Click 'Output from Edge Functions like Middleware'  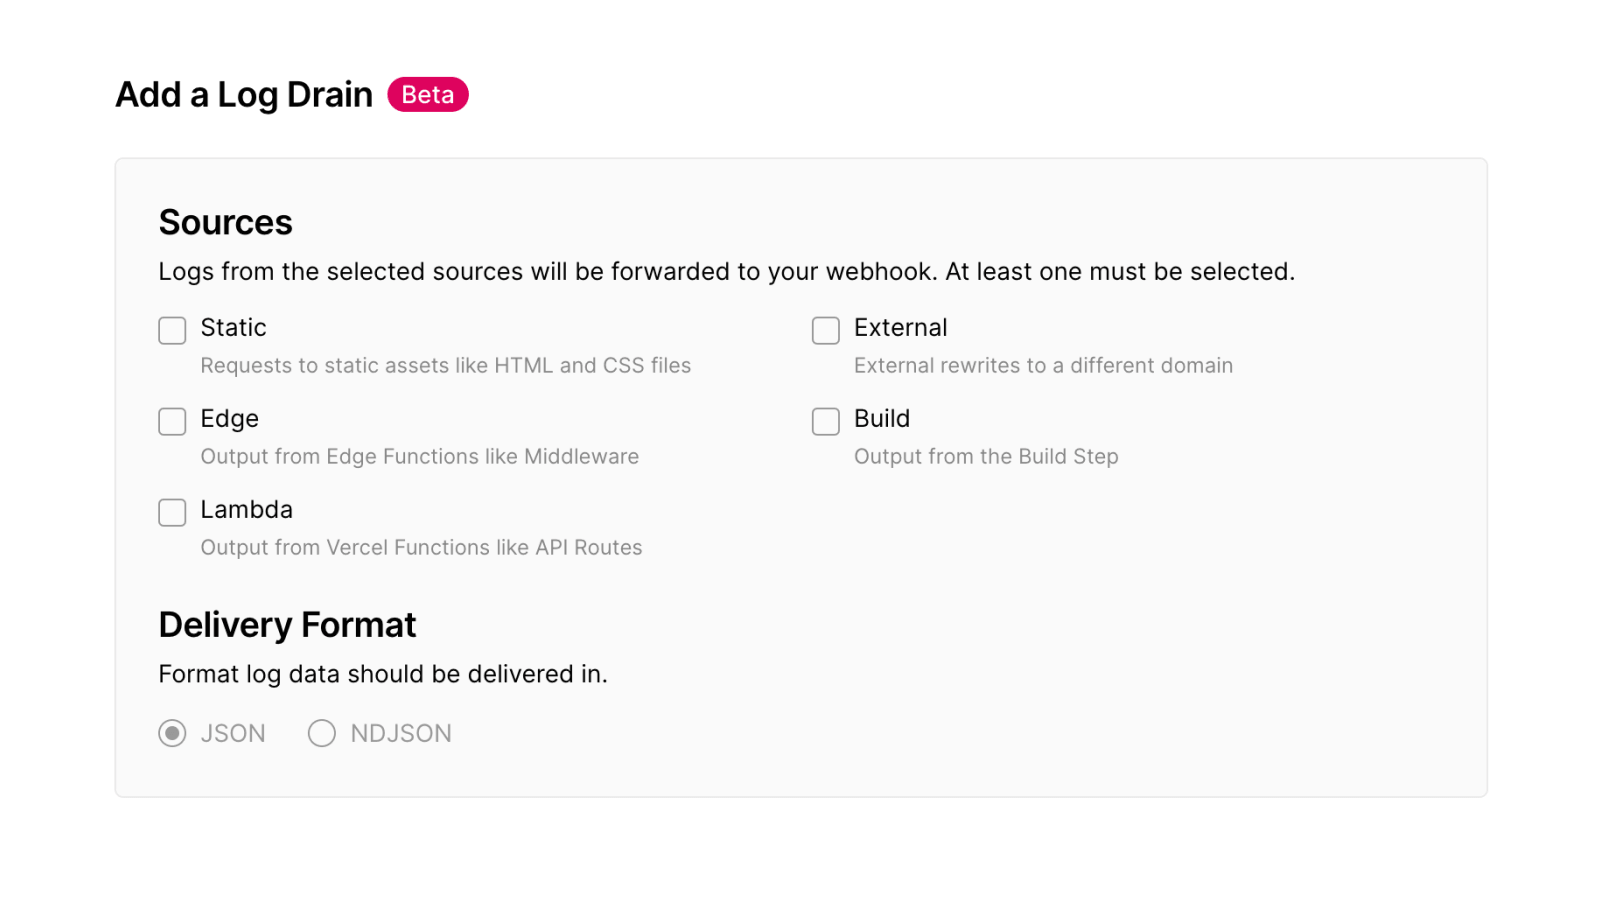(x=419, y=457)
